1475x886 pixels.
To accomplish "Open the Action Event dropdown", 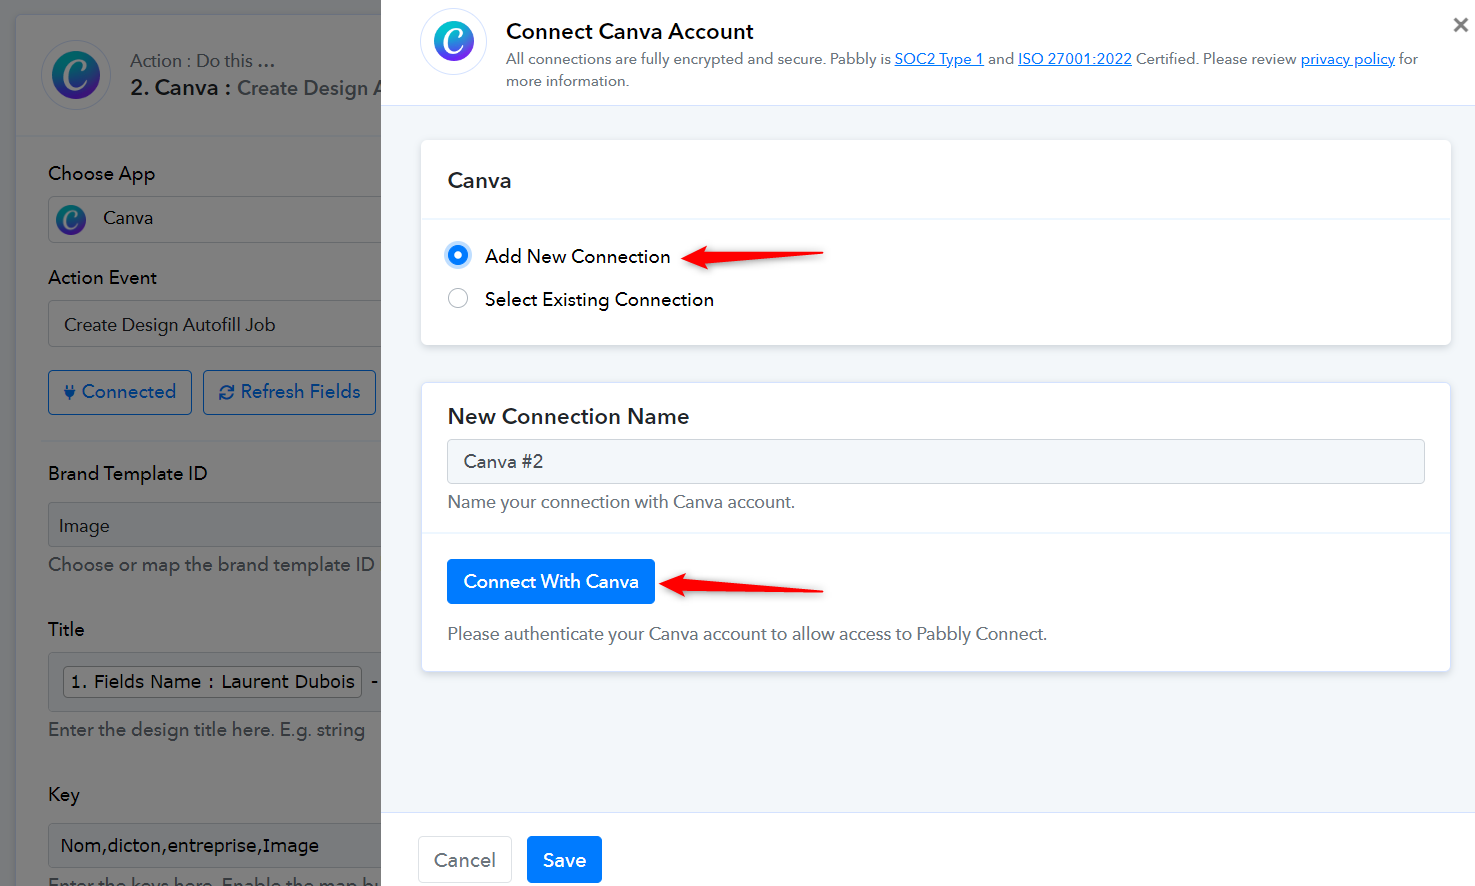I will point(214,324).
